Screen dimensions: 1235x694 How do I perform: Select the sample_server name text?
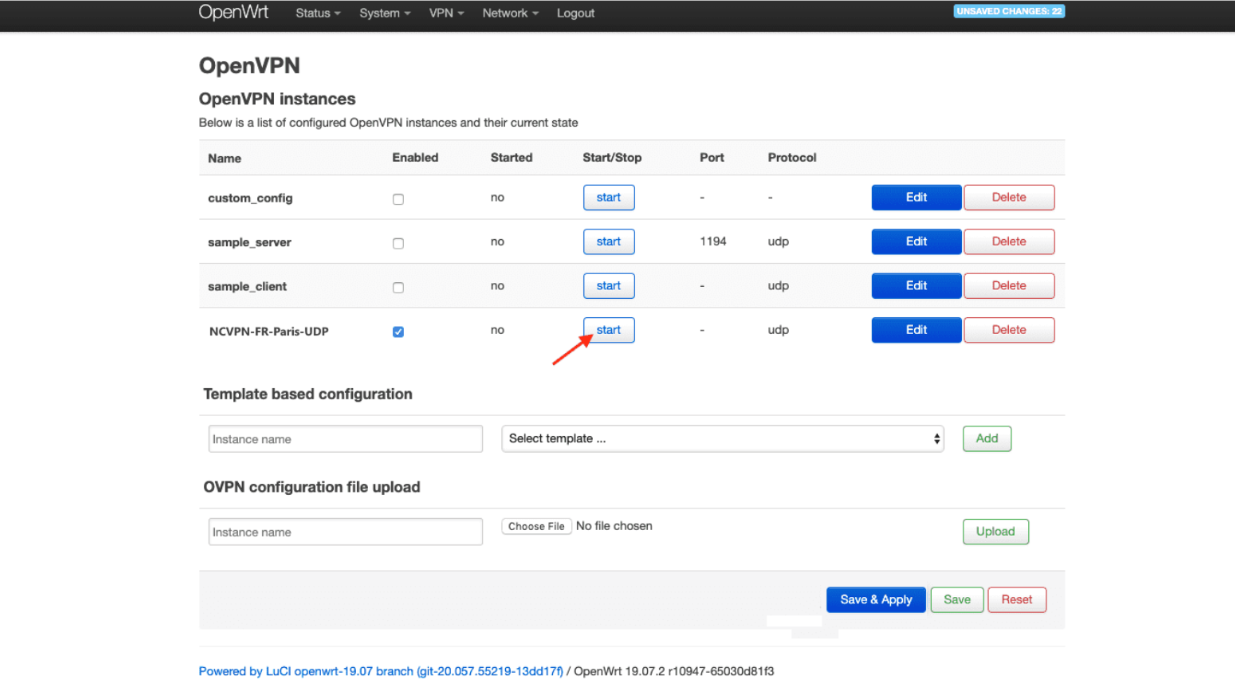(x=250, y=243)
